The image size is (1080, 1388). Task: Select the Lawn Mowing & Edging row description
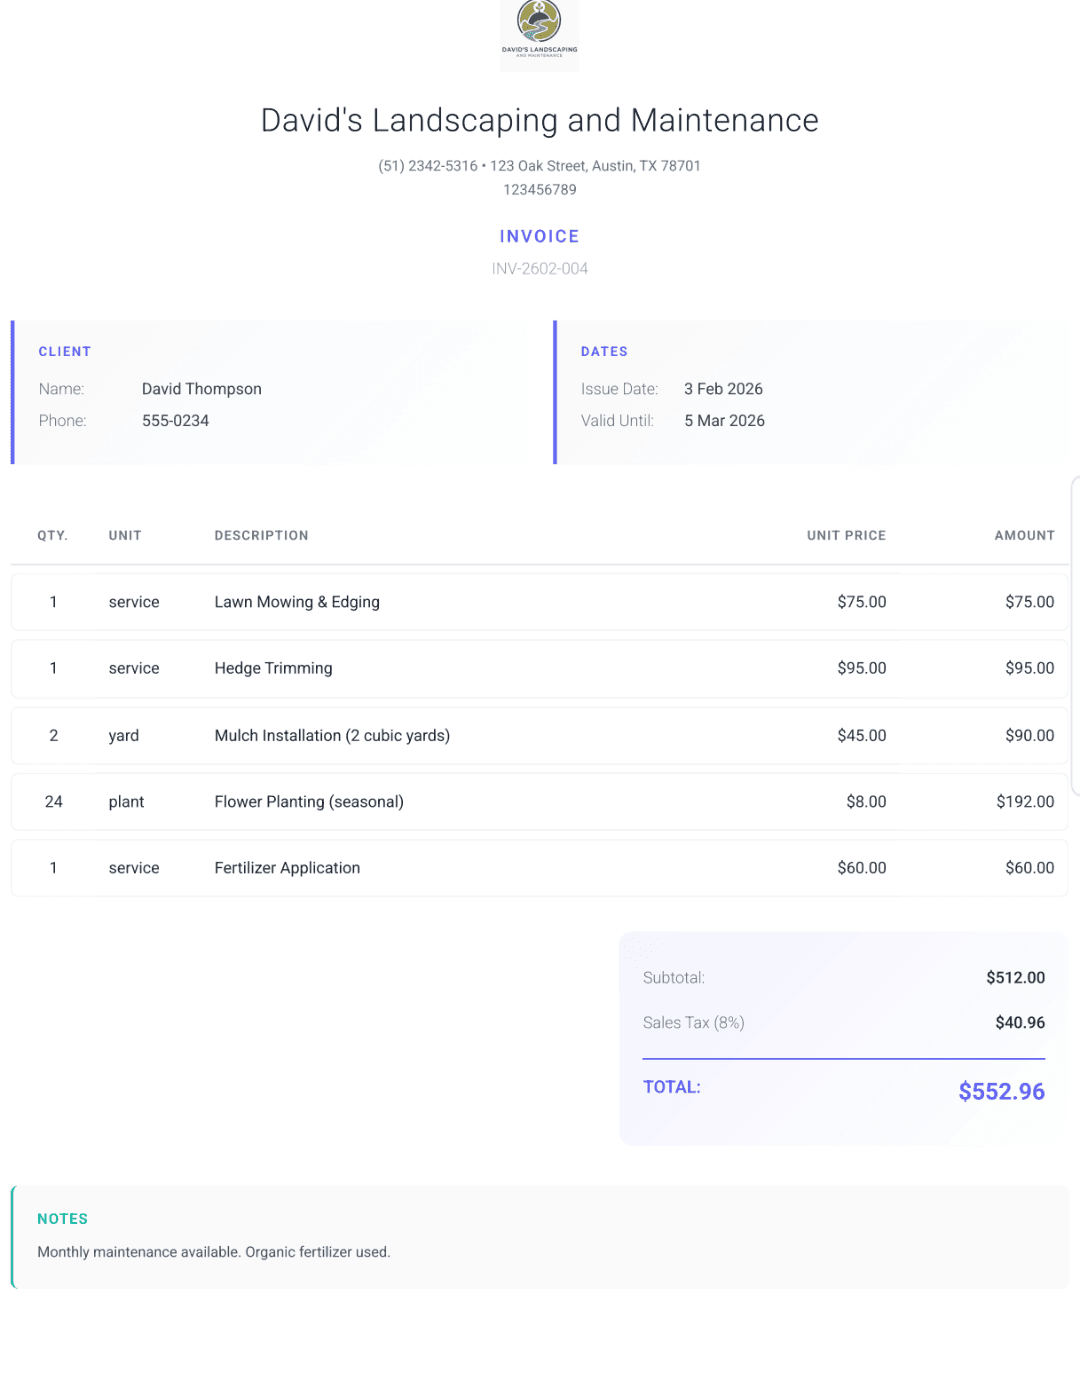pyautogui.click(x=297, y=602)
